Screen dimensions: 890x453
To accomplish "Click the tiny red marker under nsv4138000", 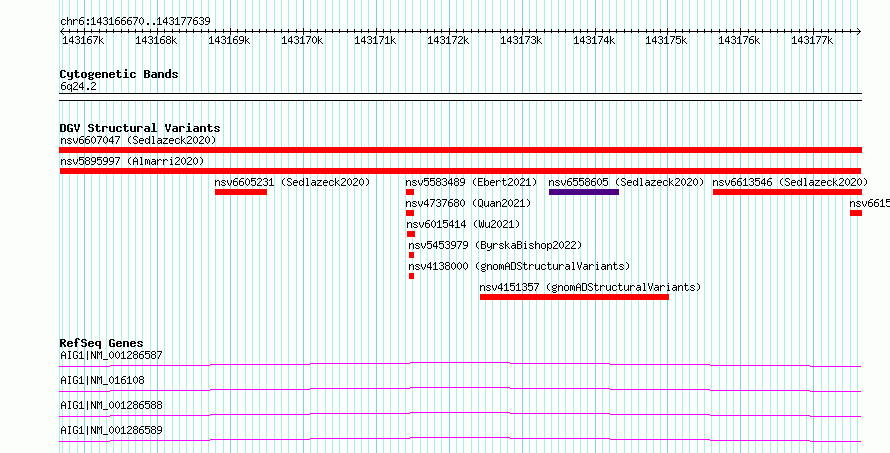I will pos(412,276).
